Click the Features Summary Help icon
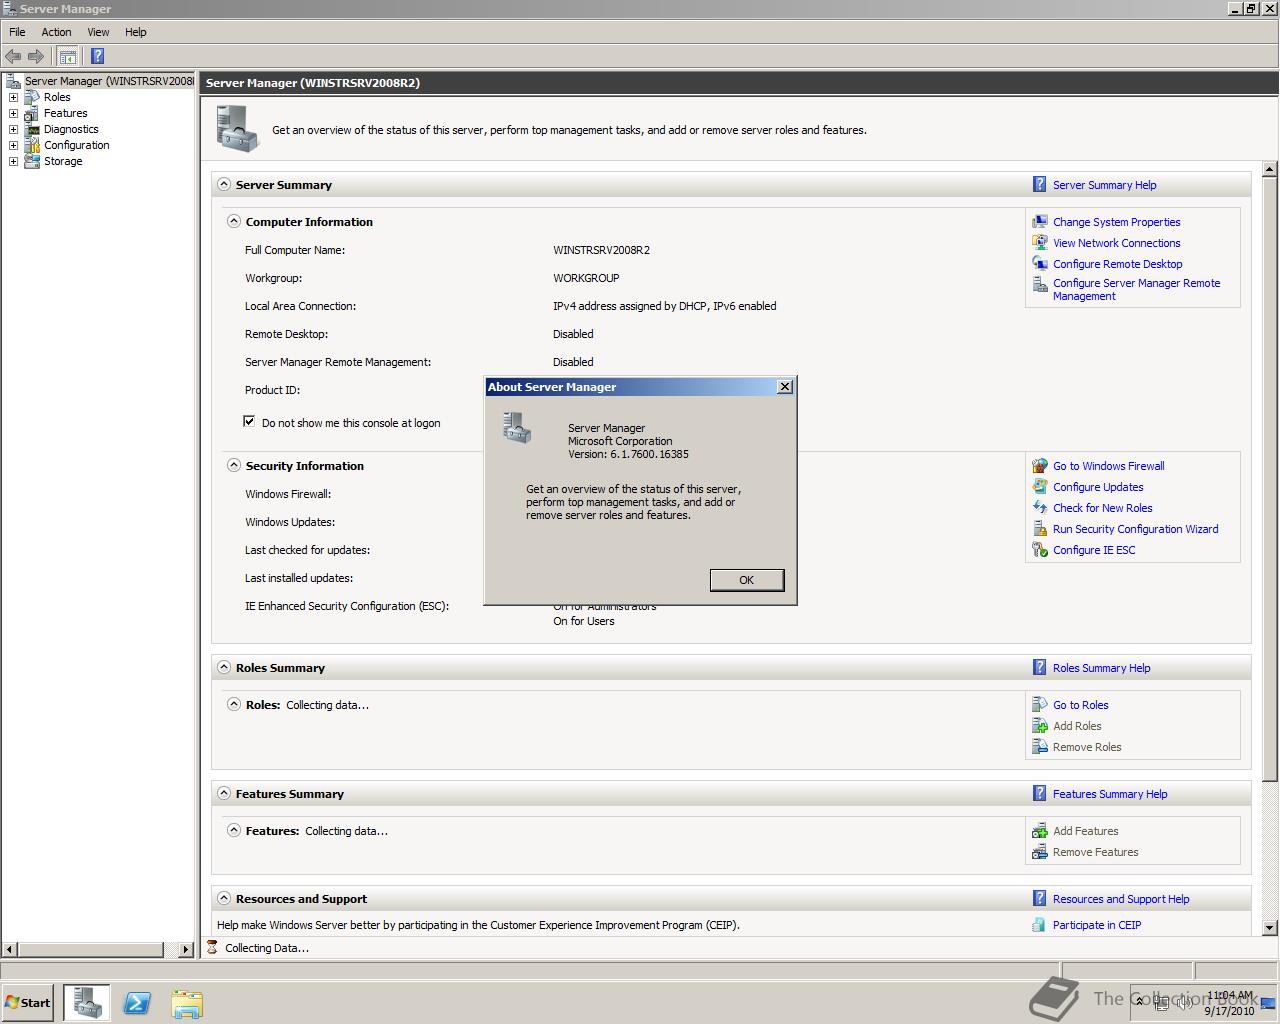Screen dimensions: 1280x1024 pyautogui.click(x=1040, y=793)
